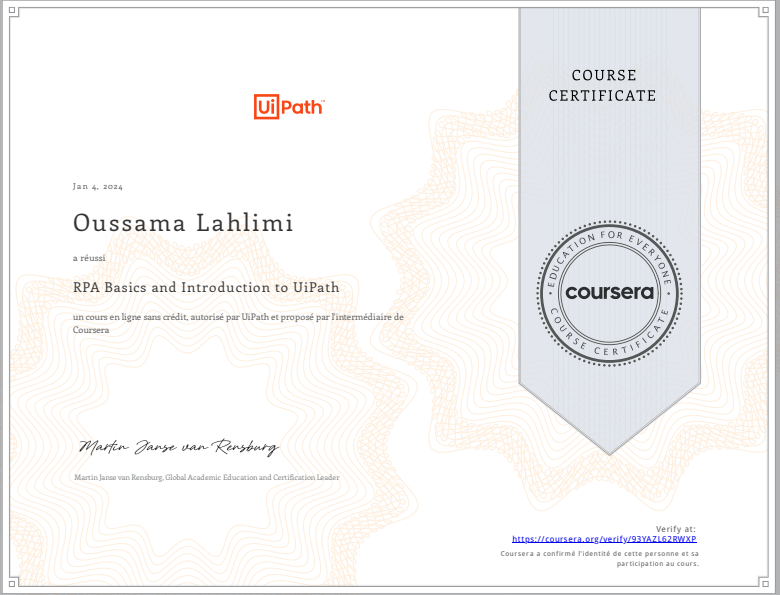Click the 'un cours en ligne sans crédit' description
The image size is (780, 595).
238,323
